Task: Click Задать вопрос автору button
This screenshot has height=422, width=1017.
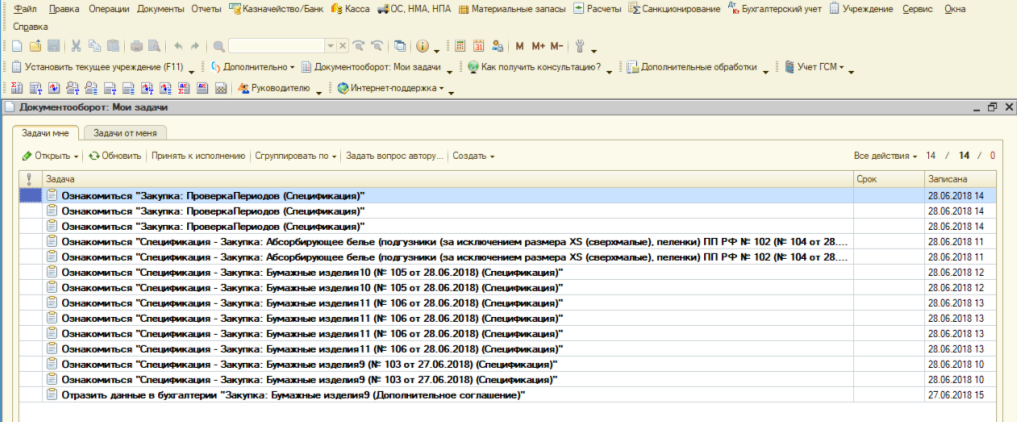Action: pyautogui.click(x=392, y=156)
